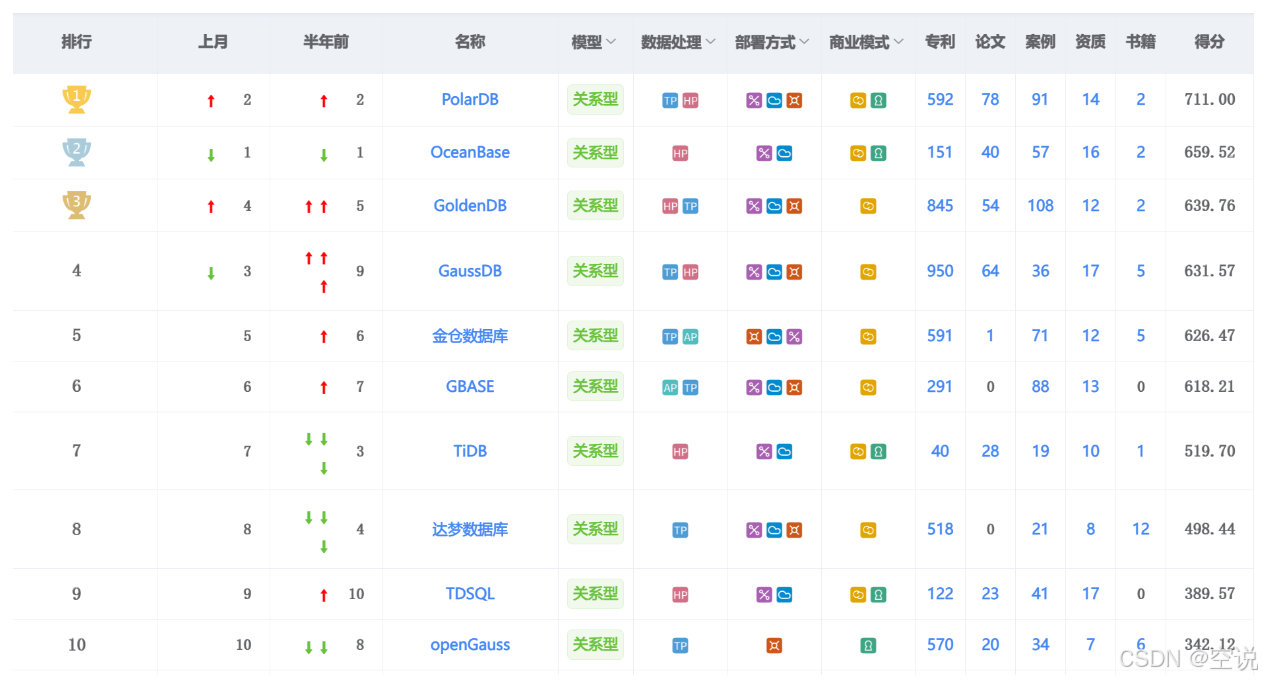
Task: Open the openGauss database link
Action: tap(470, 645)
